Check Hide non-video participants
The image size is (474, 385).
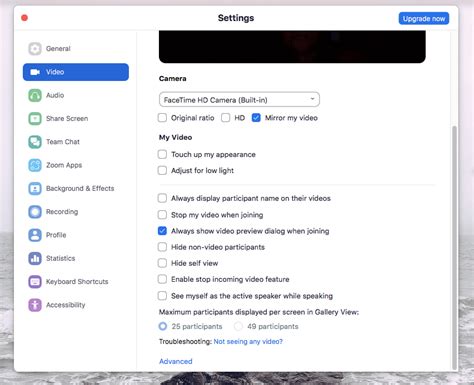pos(162,247)
